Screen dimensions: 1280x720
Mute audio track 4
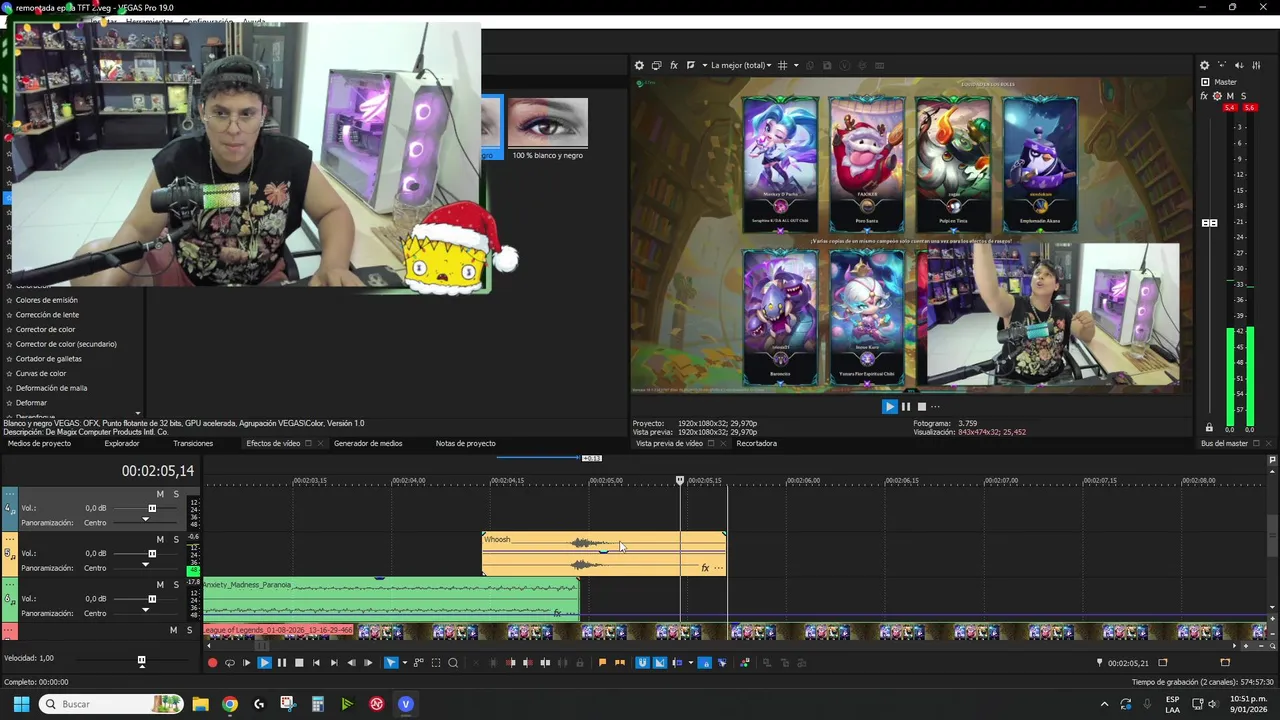(160, 494)
